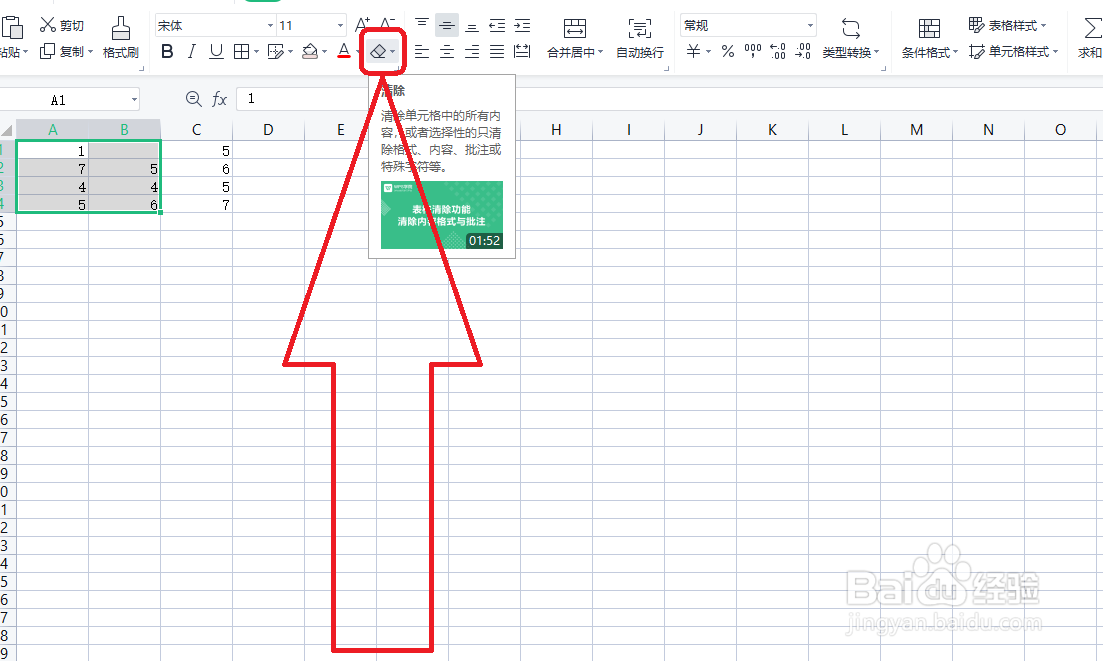Decrease indent

(497, 25)
